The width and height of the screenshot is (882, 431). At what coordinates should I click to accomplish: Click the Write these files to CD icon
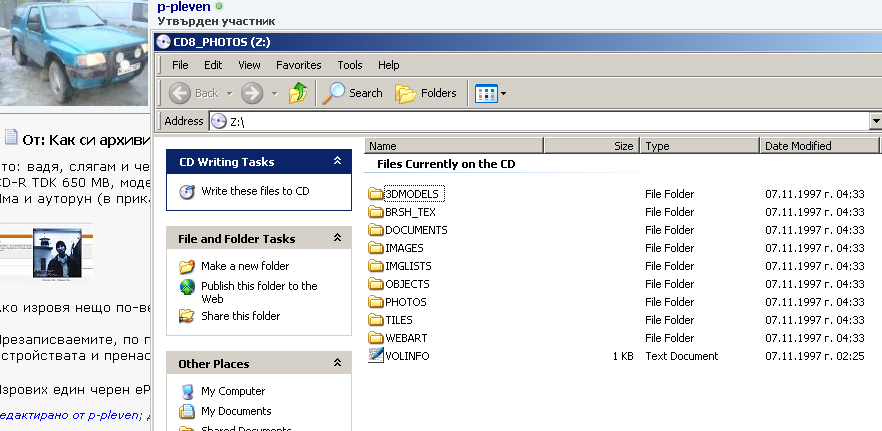(x=187, y=191)
